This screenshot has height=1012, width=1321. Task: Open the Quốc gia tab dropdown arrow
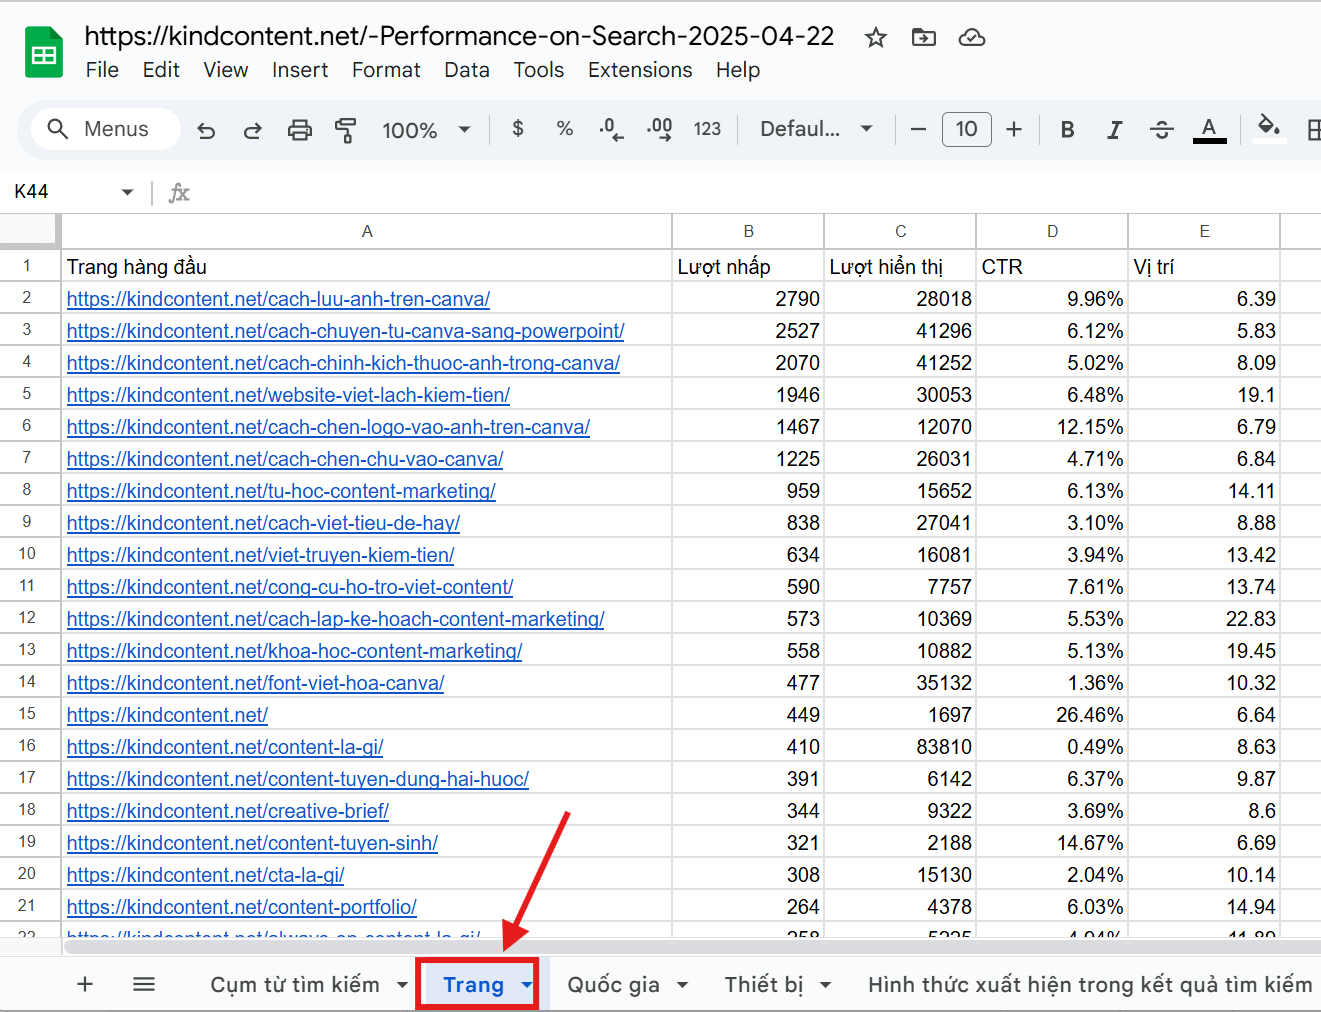682,985
